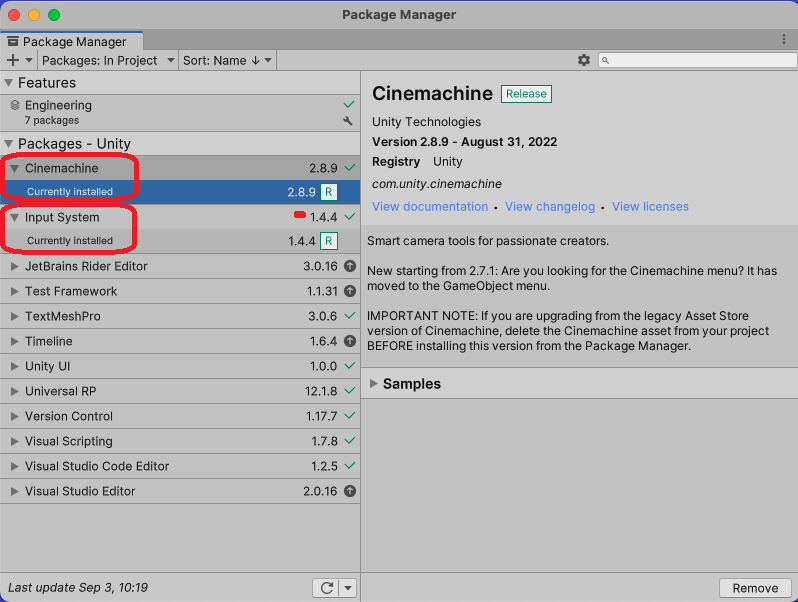Click into the package search field

700,60
